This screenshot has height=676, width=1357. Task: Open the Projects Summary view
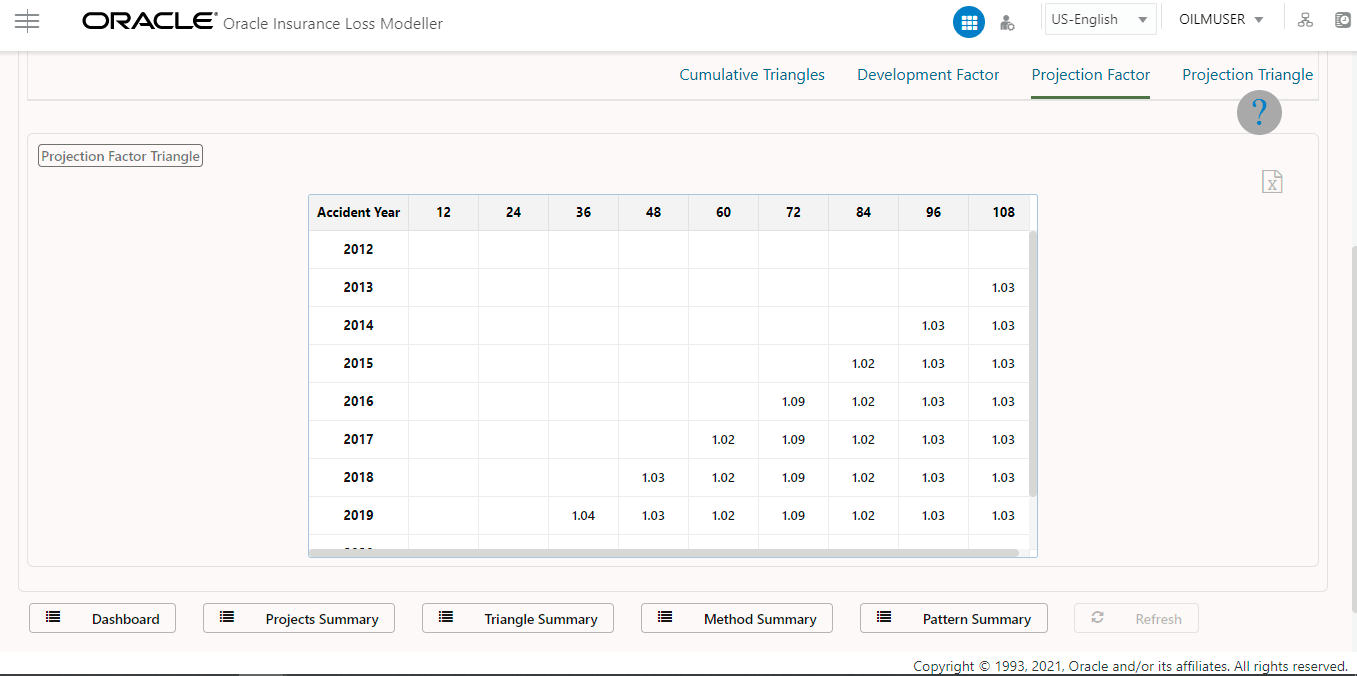(x=298, y=618)
